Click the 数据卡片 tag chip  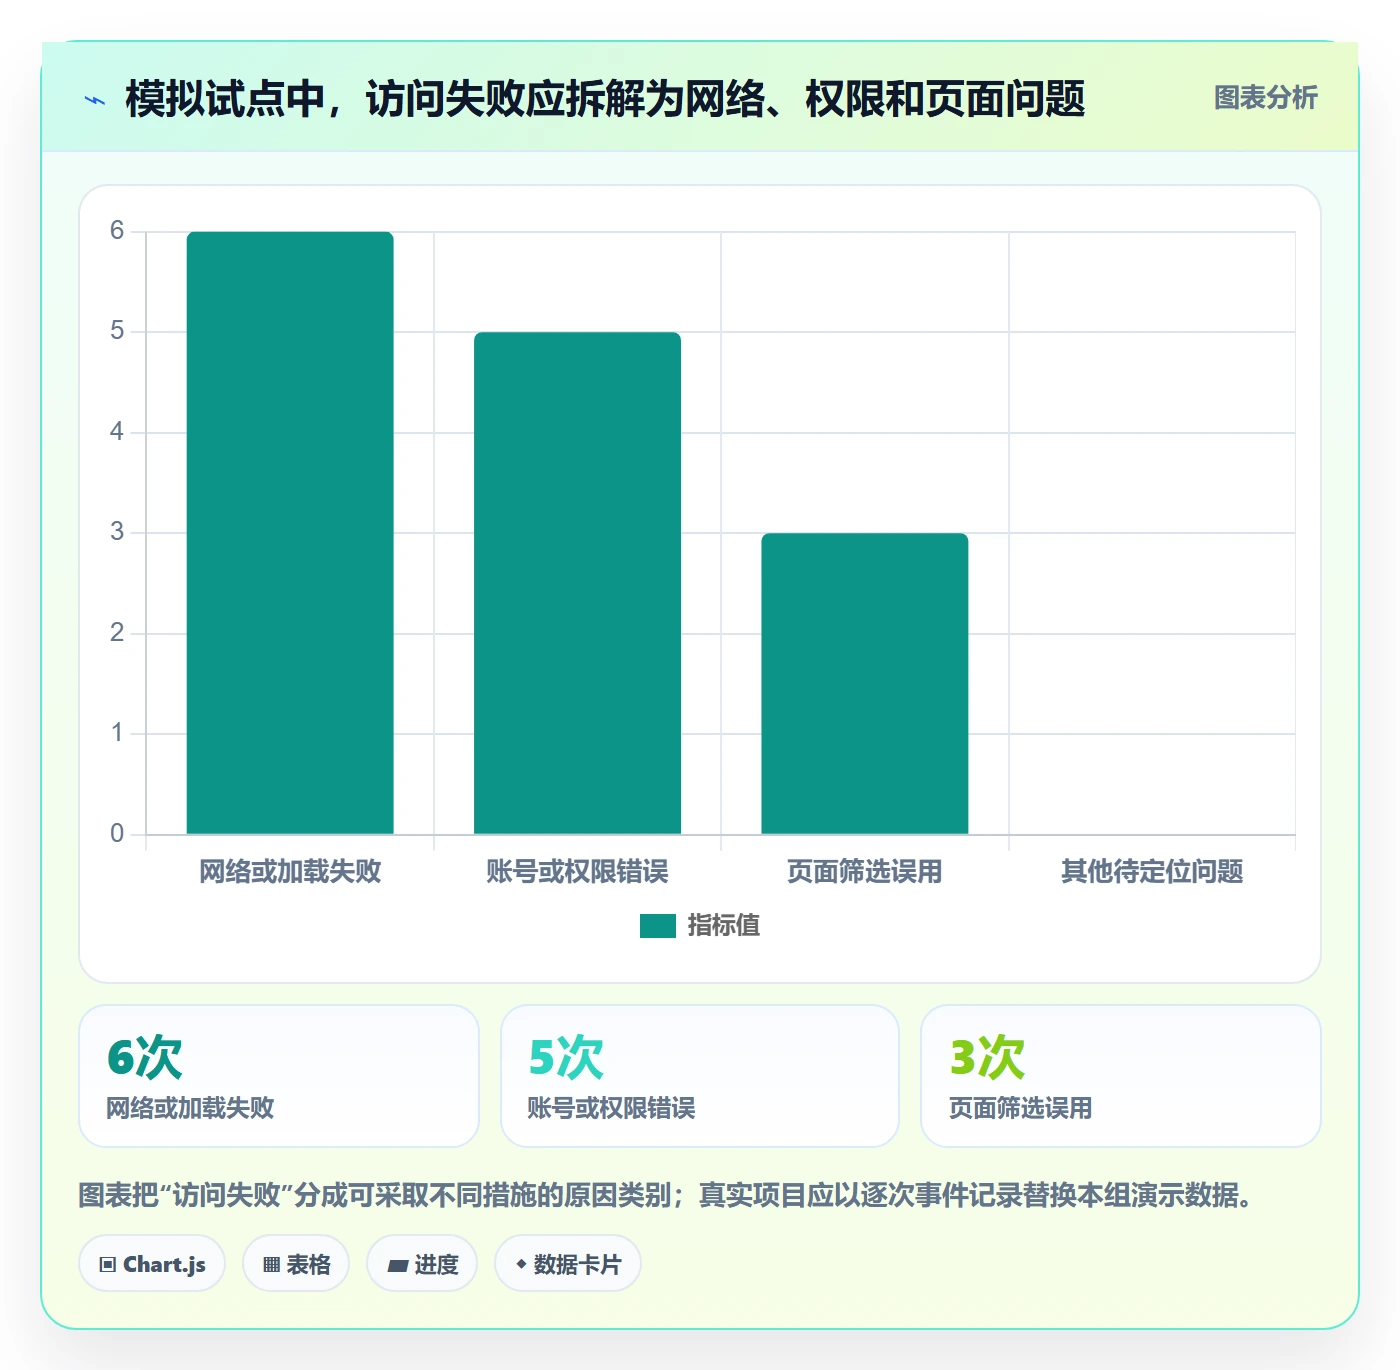[x=568, y=1264]
